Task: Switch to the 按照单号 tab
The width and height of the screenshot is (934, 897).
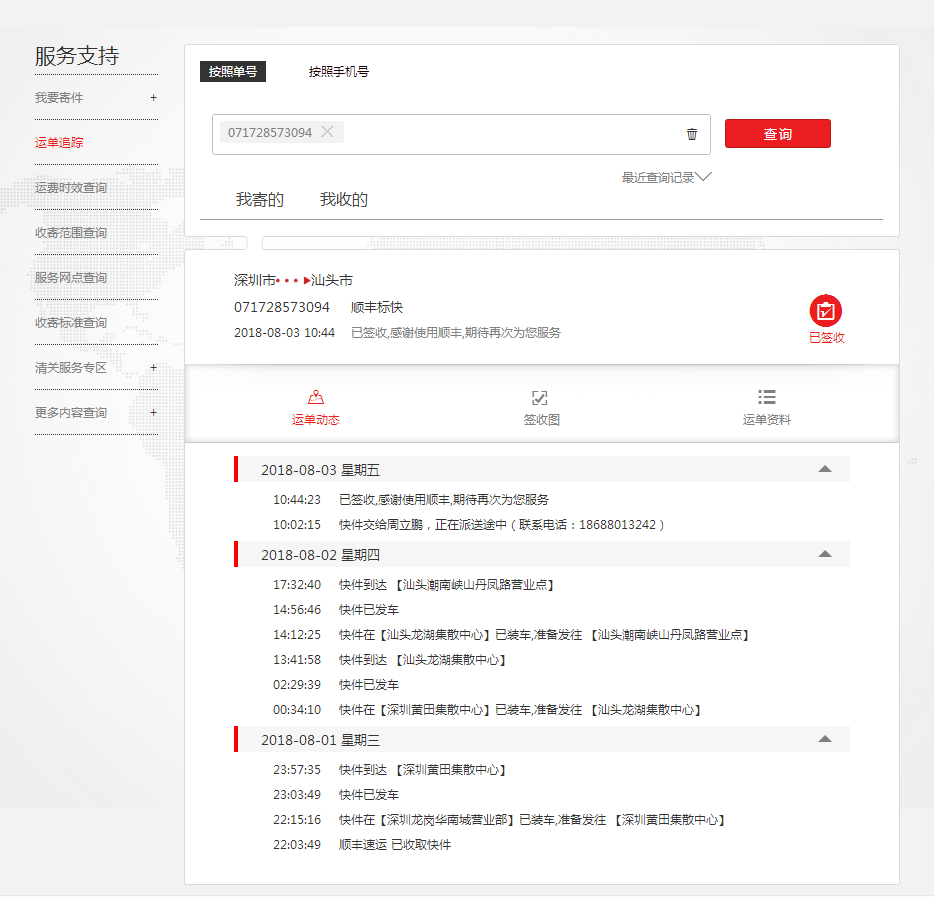Action: [x=233, y=71]
